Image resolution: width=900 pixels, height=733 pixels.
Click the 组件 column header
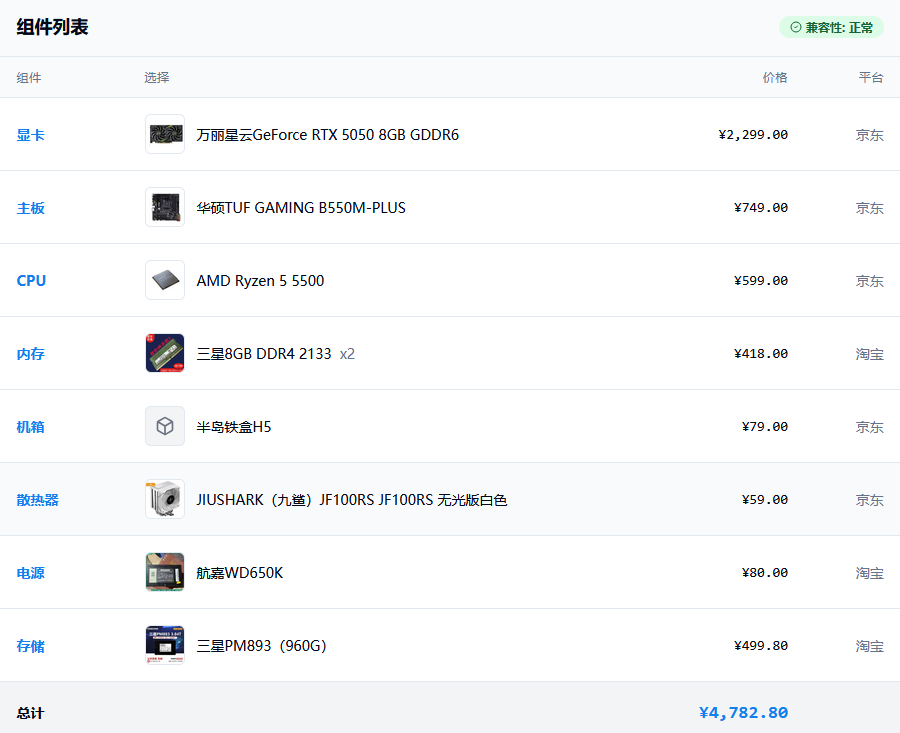pyautogui.click(x=29, y=77)
